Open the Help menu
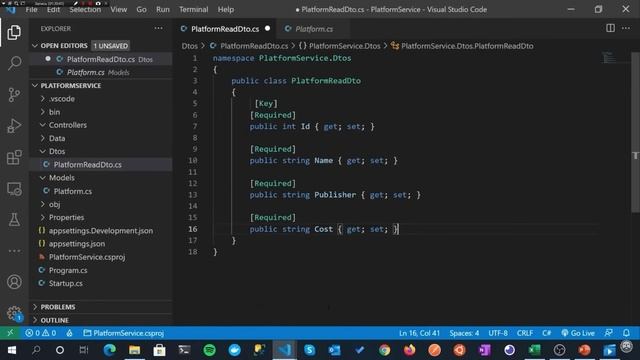Image resolution: width=640 pixels, height=360 pixels. point(226,9)
